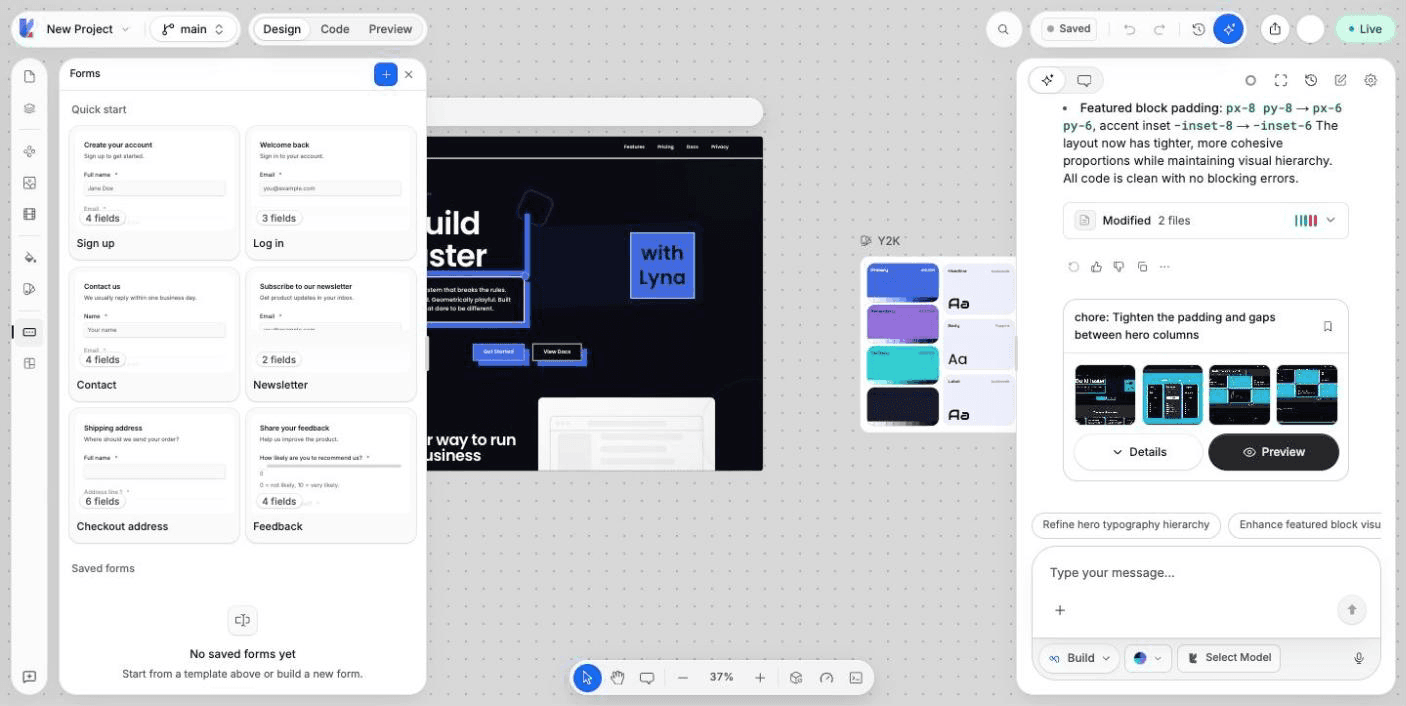Toggle the Live status pill
Viewport: 1406px width, 706px height.
(x=1365, y=29)
